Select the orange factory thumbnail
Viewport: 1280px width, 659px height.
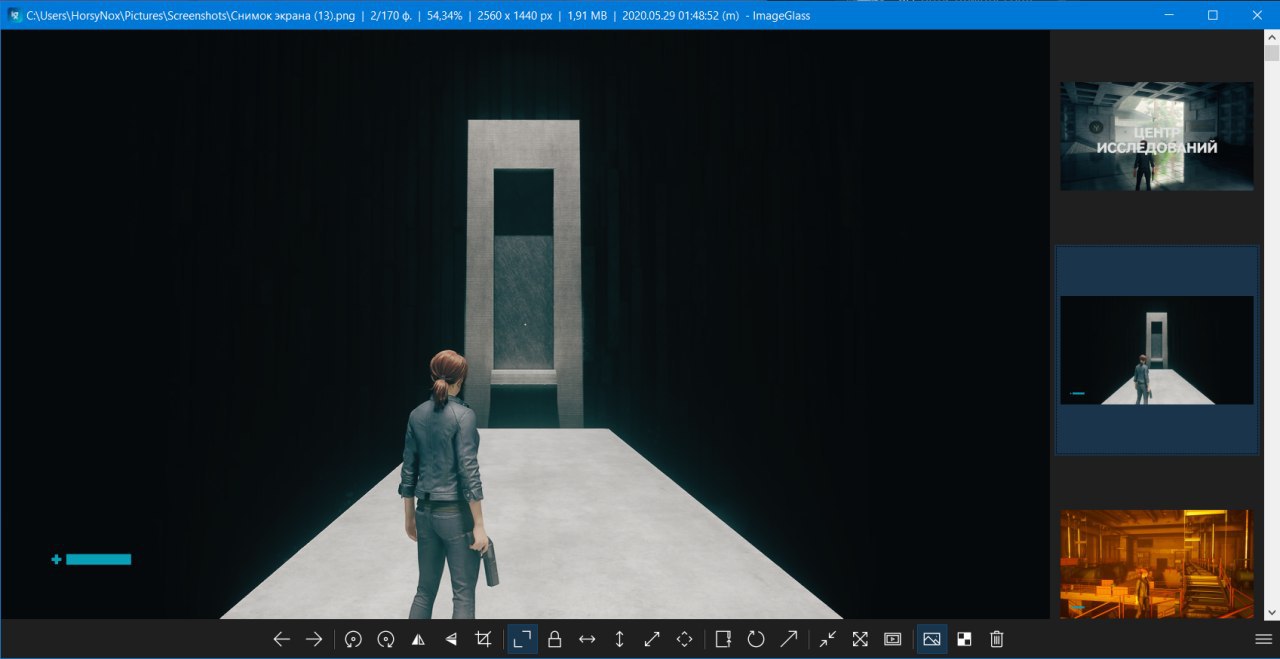tap(1157, 564)
